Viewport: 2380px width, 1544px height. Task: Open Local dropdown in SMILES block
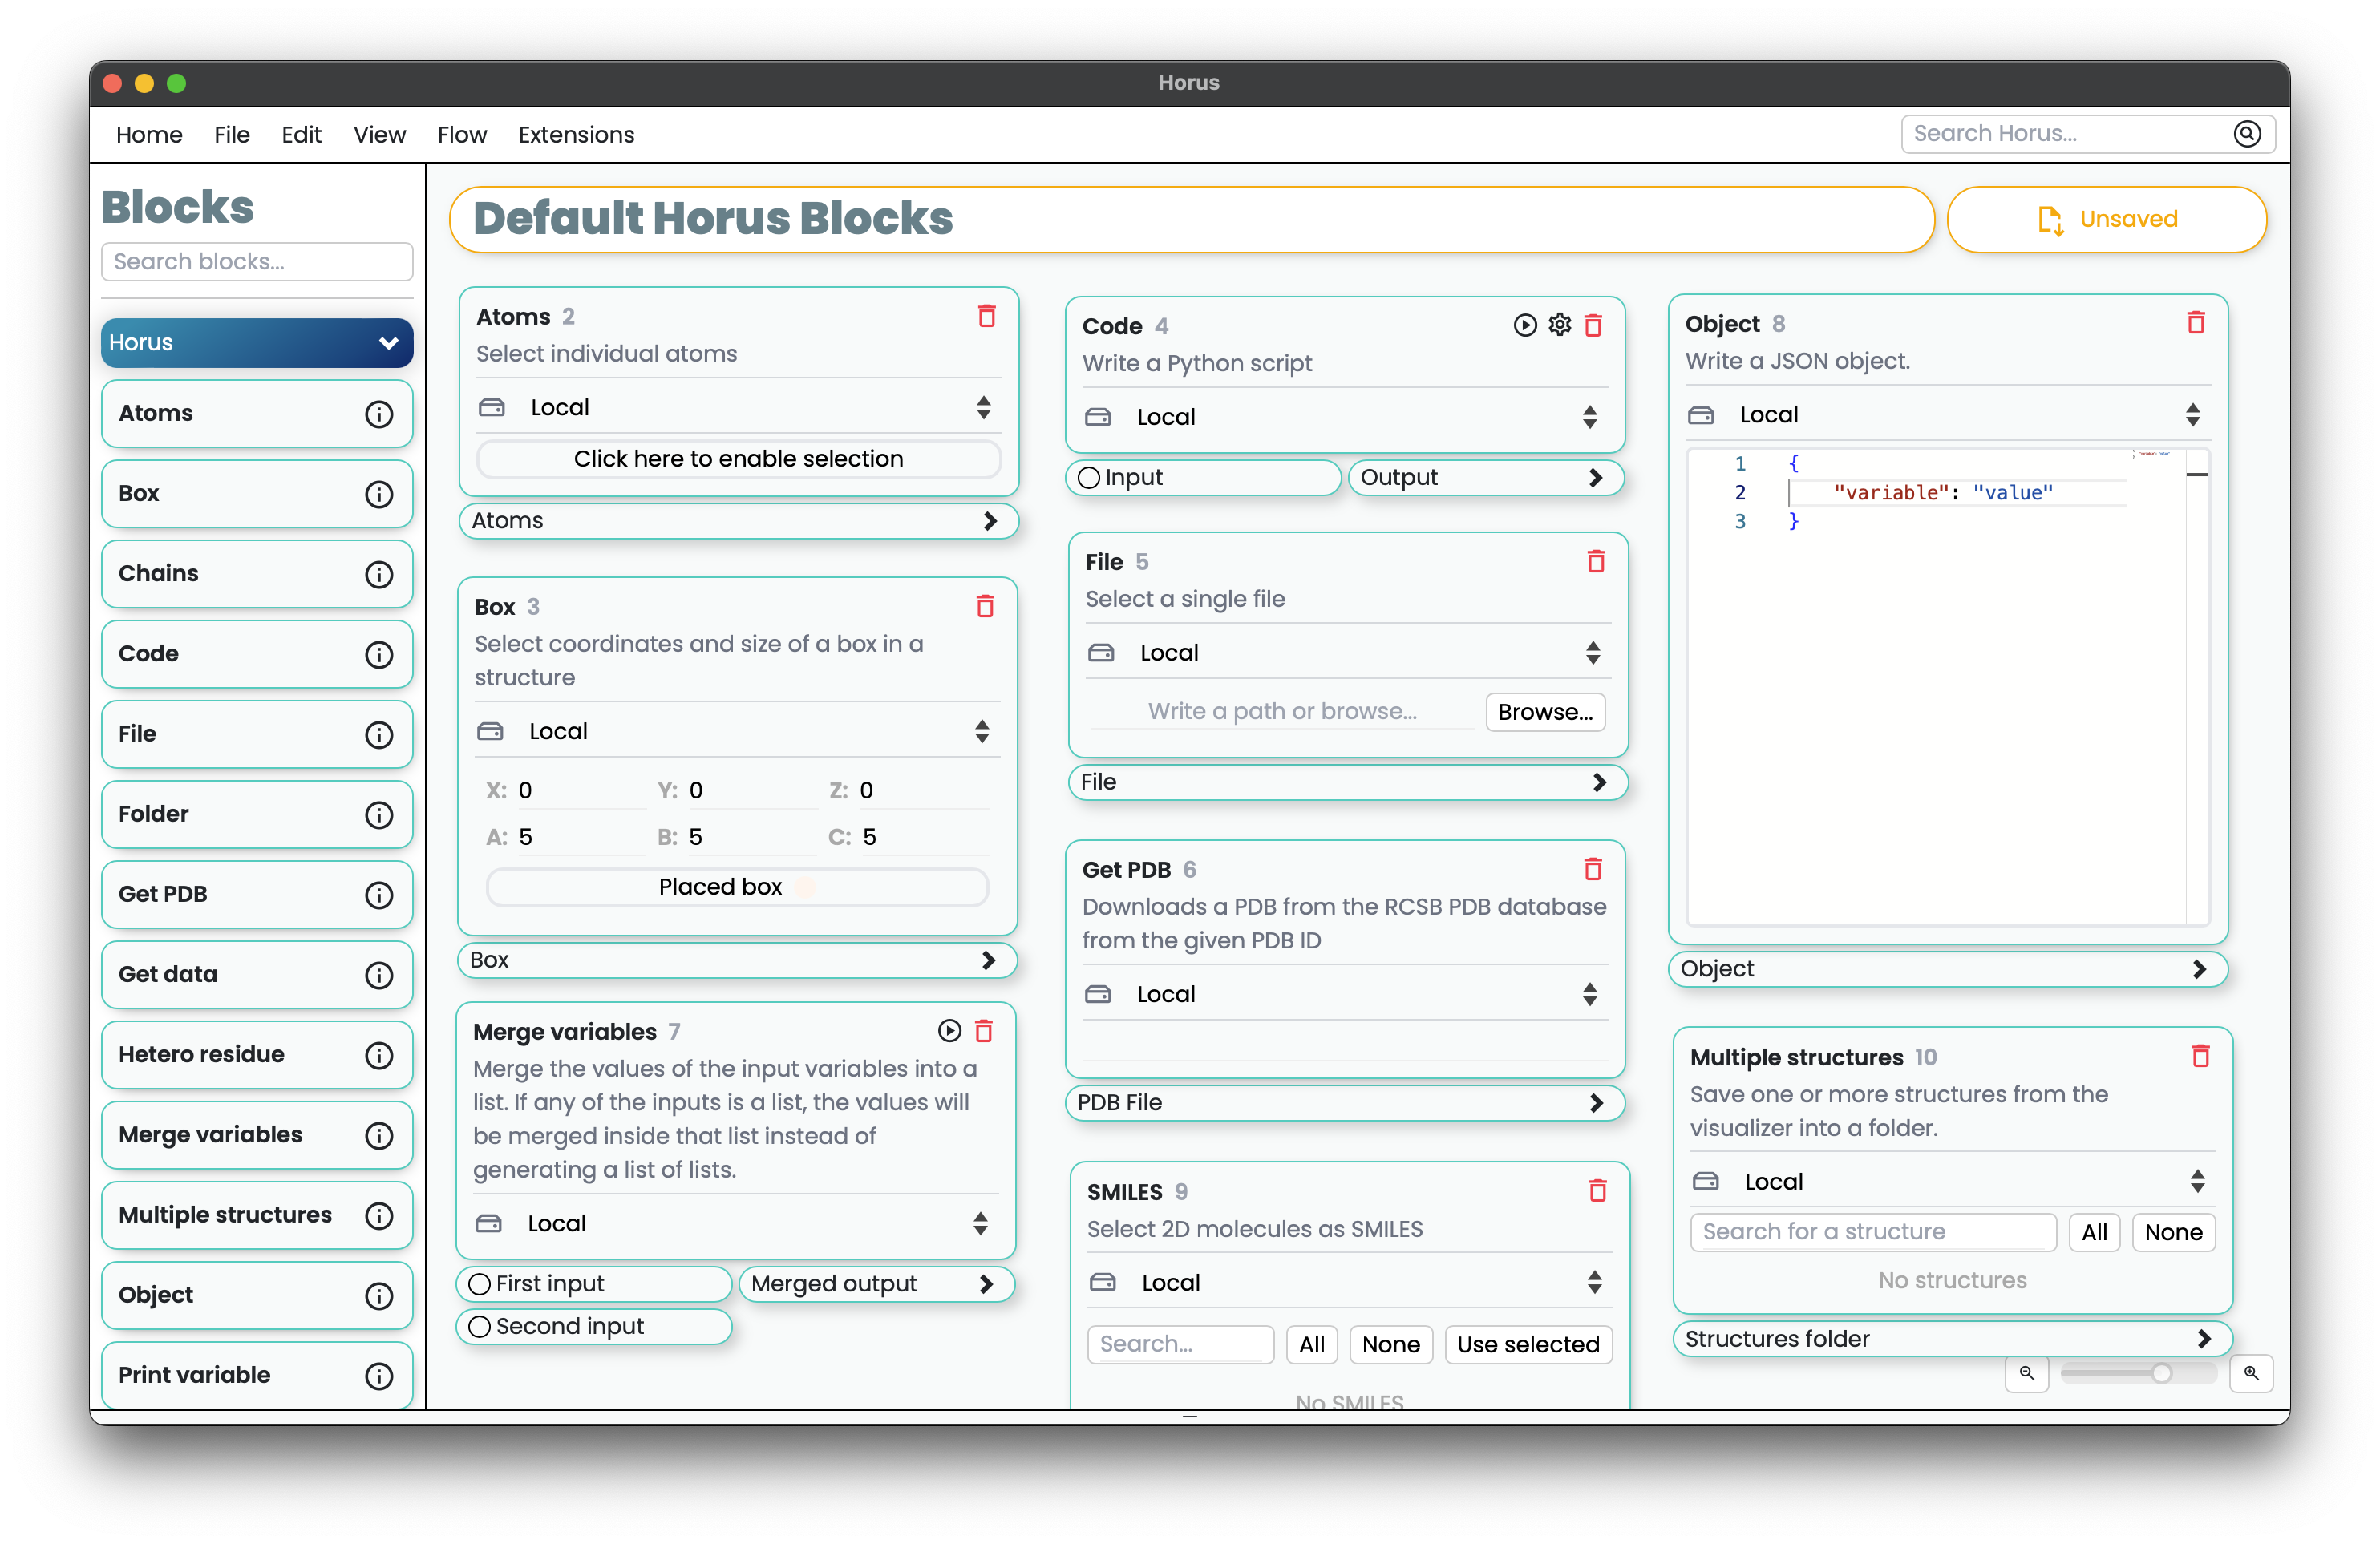(1349, 1282)
